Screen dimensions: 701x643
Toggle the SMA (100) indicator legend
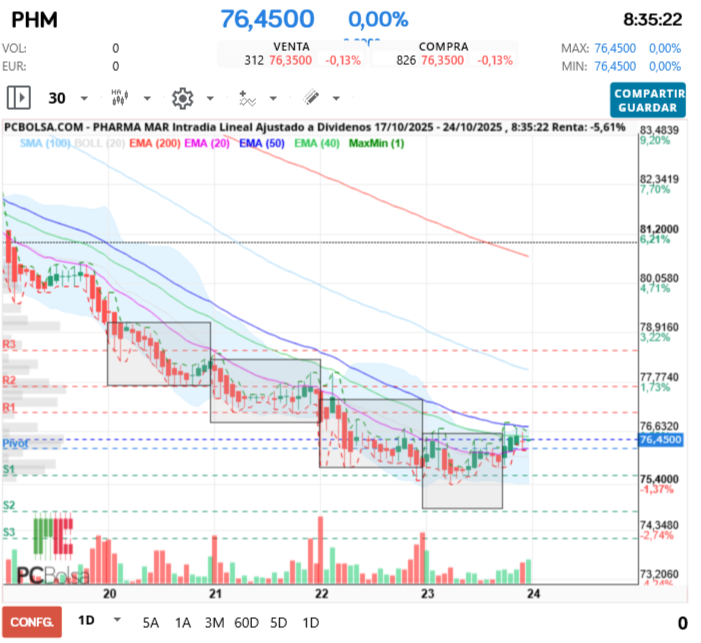point(45,144)
